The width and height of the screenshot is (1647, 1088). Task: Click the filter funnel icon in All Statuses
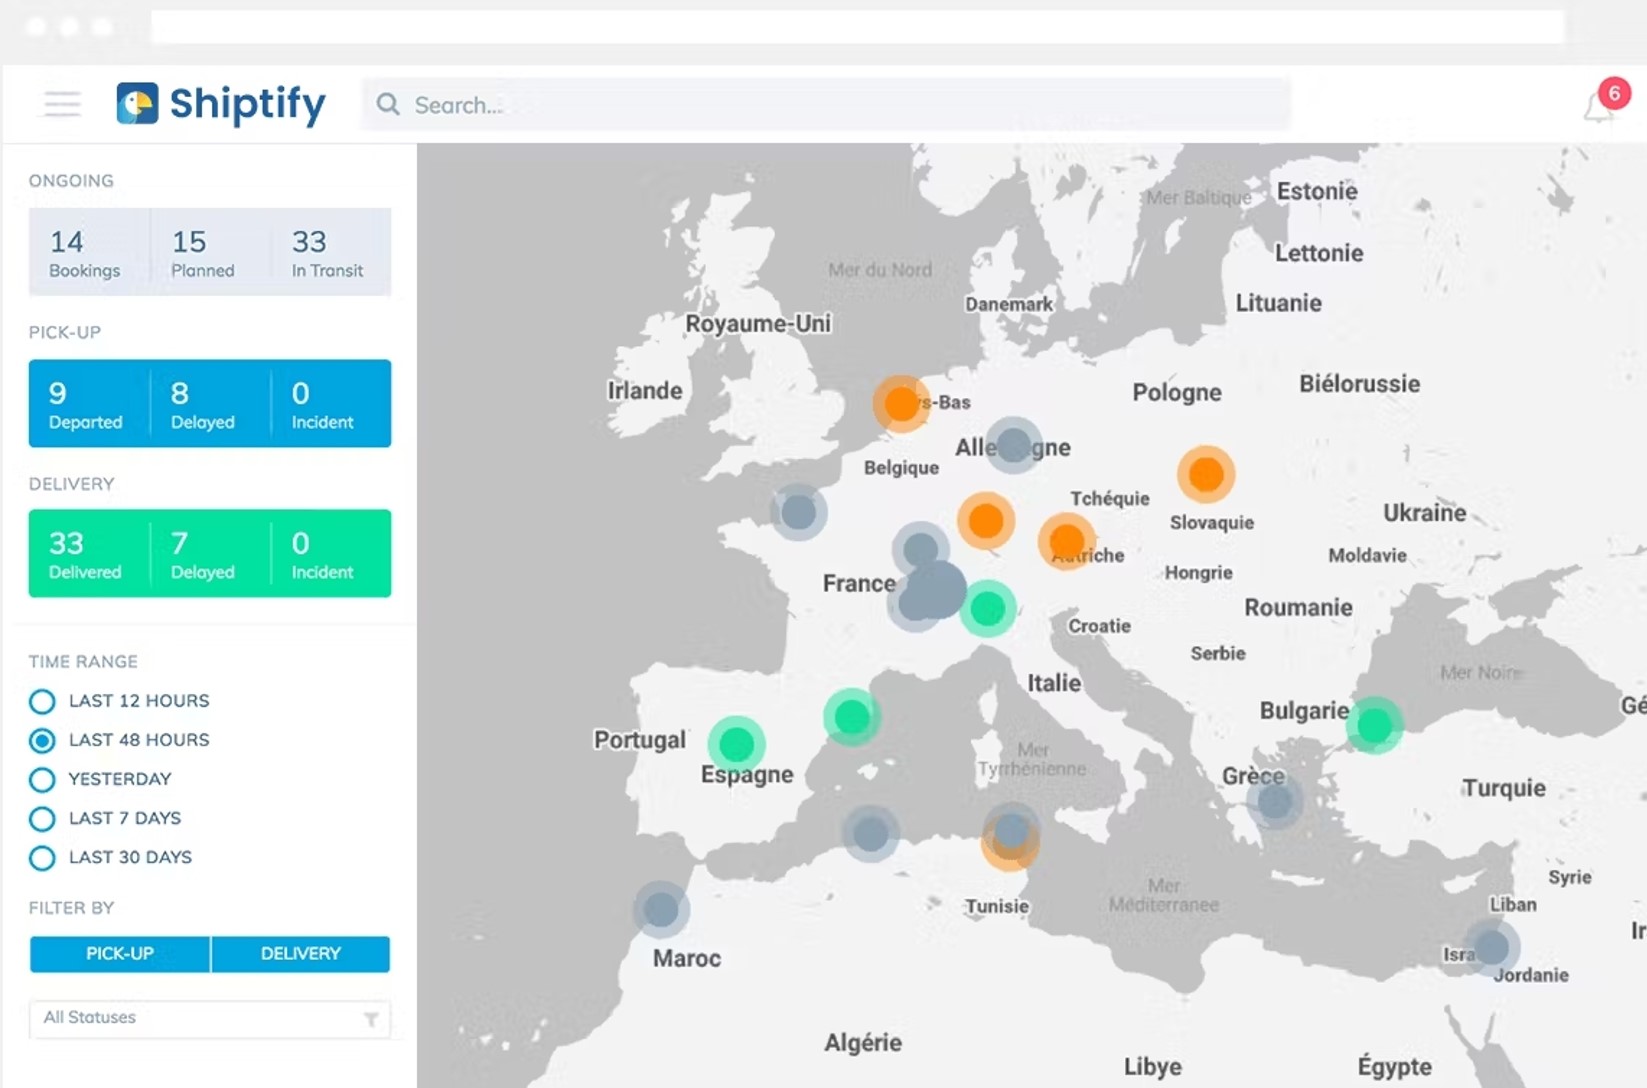(x=371, y=1019)
